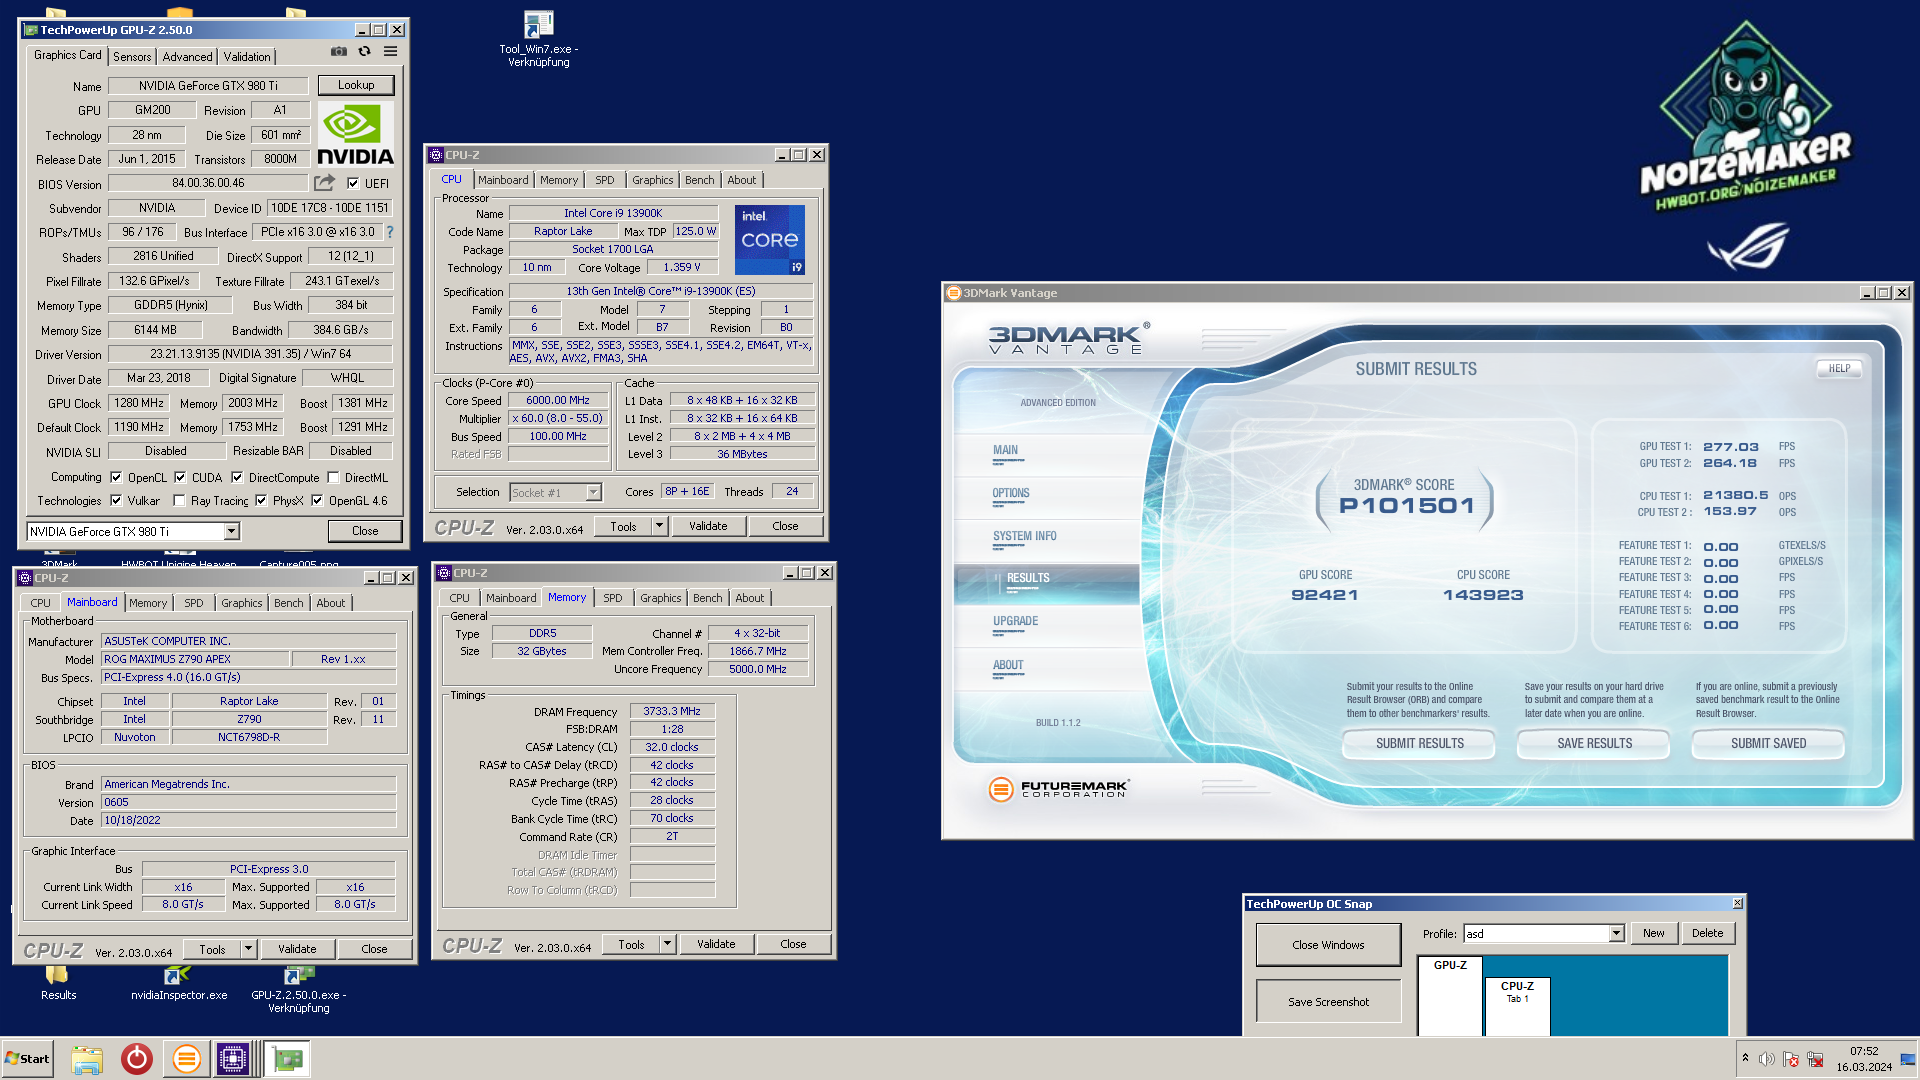
Task: Click the purple CPU-Z taskbar icon
Action: 233,1059
